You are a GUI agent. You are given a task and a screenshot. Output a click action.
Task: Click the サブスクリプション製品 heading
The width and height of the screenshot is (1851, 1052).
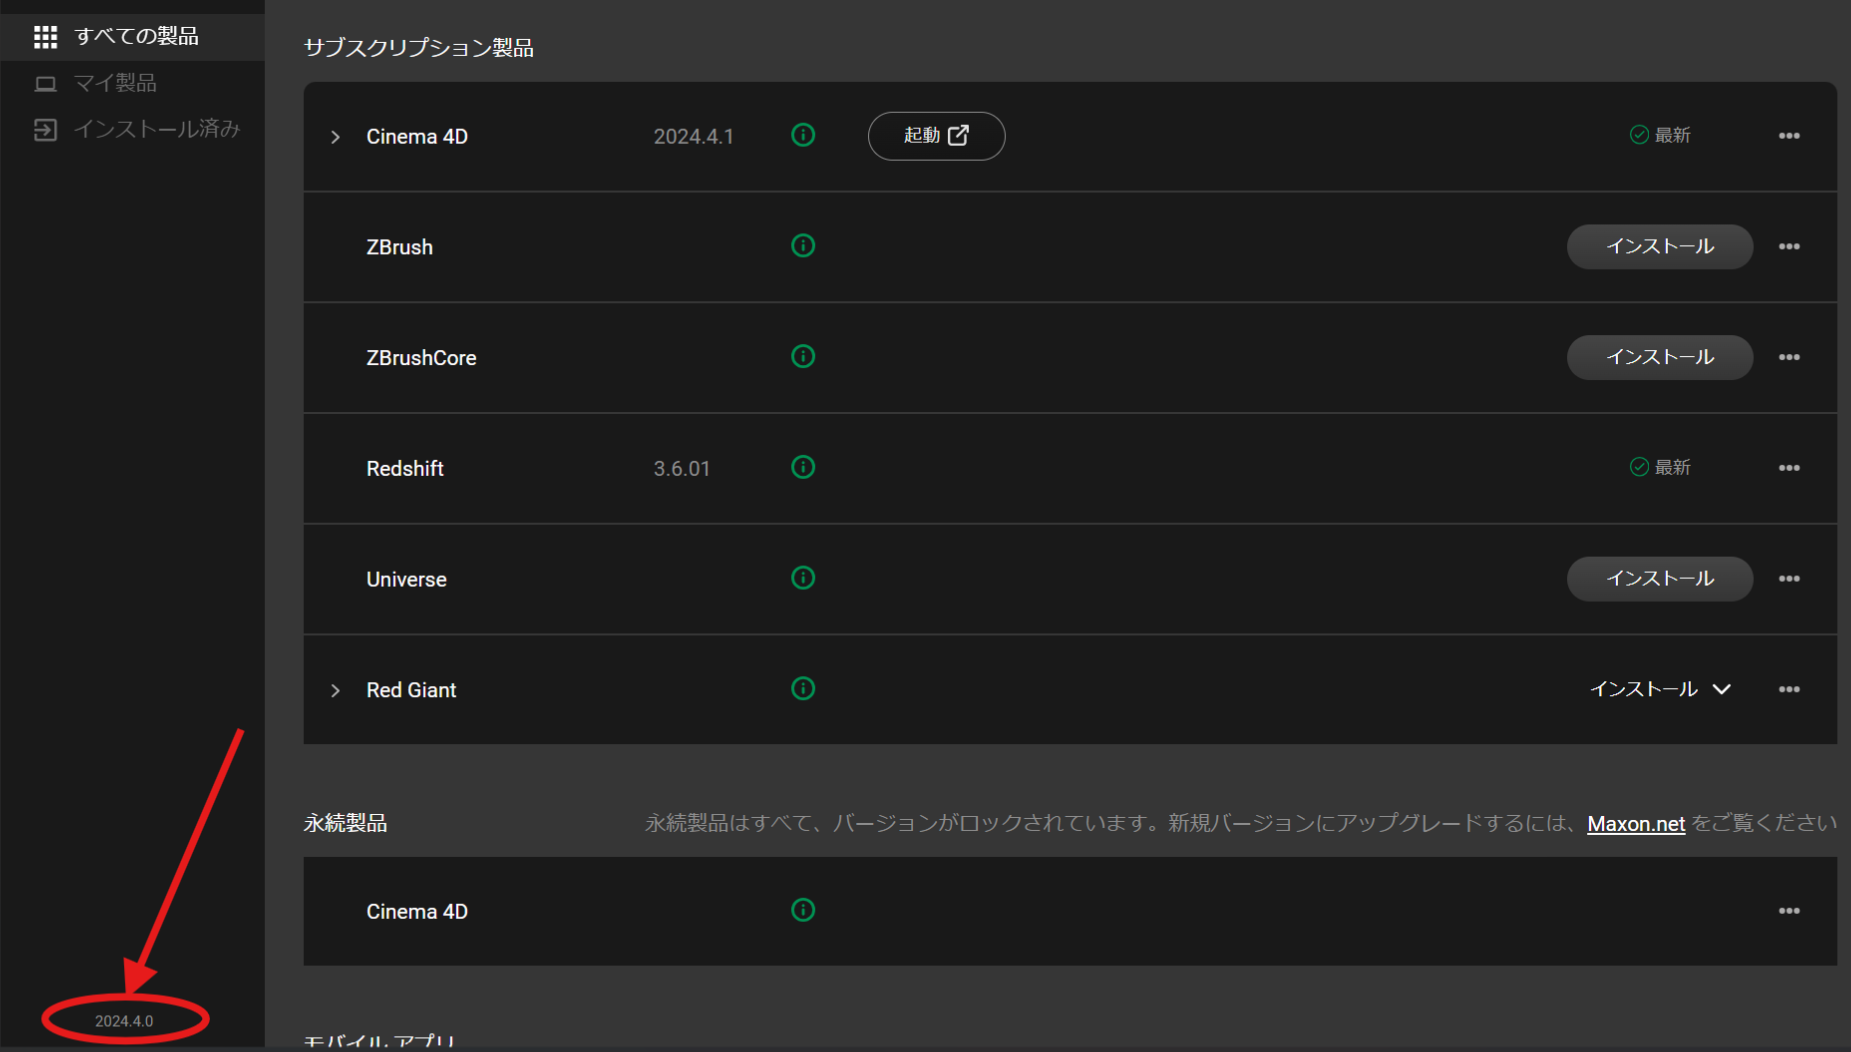[419, 48]
